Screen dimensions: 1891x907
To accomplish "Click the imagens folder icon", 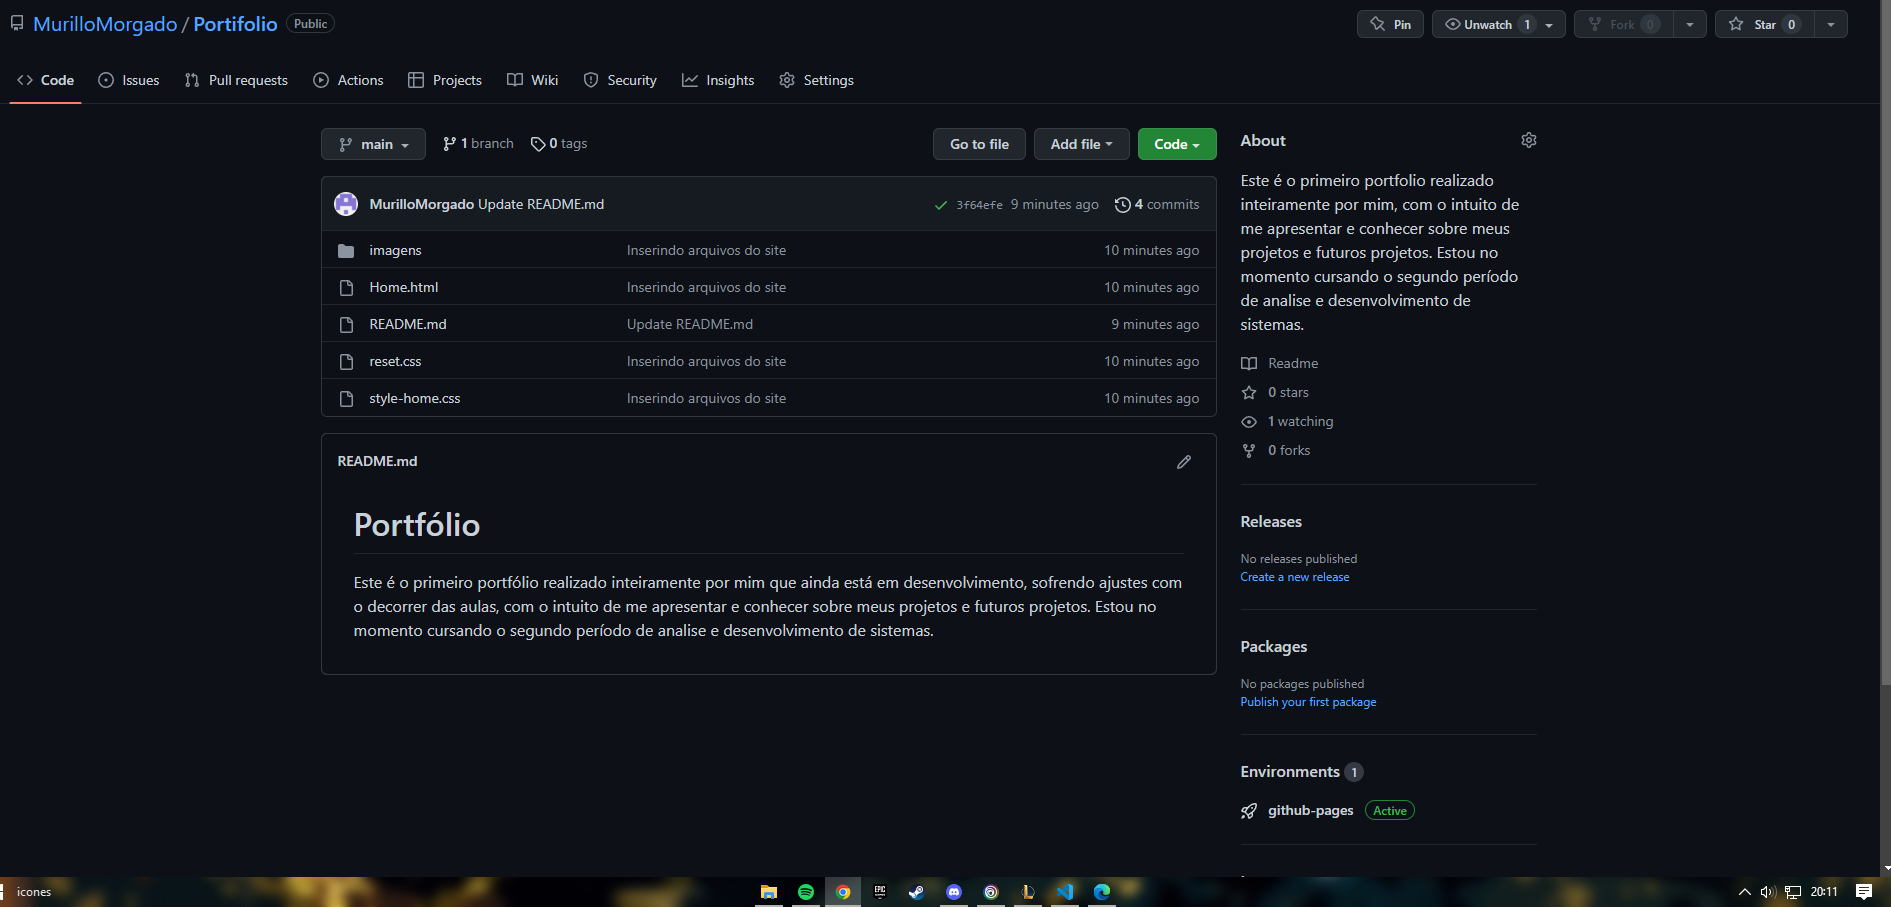I will coord(346,251).
